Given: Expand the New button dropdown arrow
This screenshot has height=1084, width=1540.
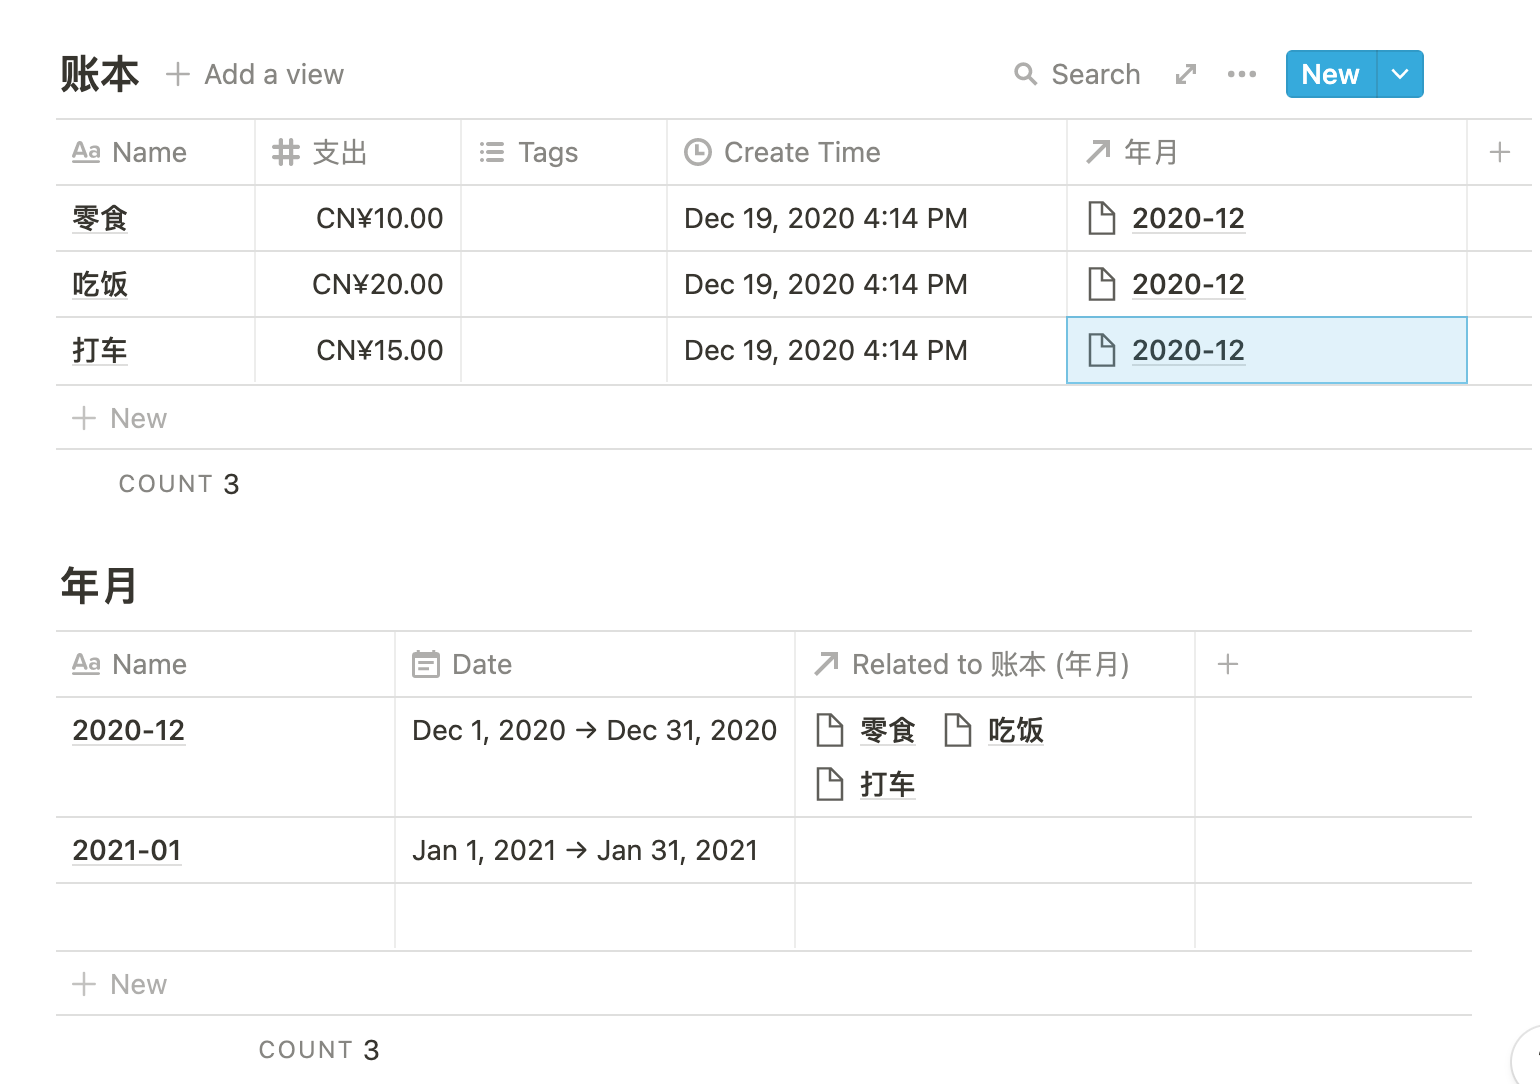Looking at the screenshot, I should [x=1400, y=74].
